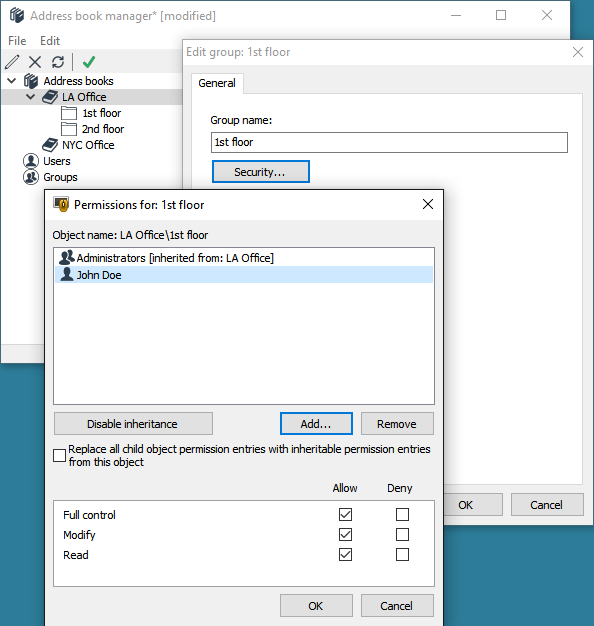Screen dimensions: 594x626
Task: Uncheck Allow for Full control
Action: point(345,515)
